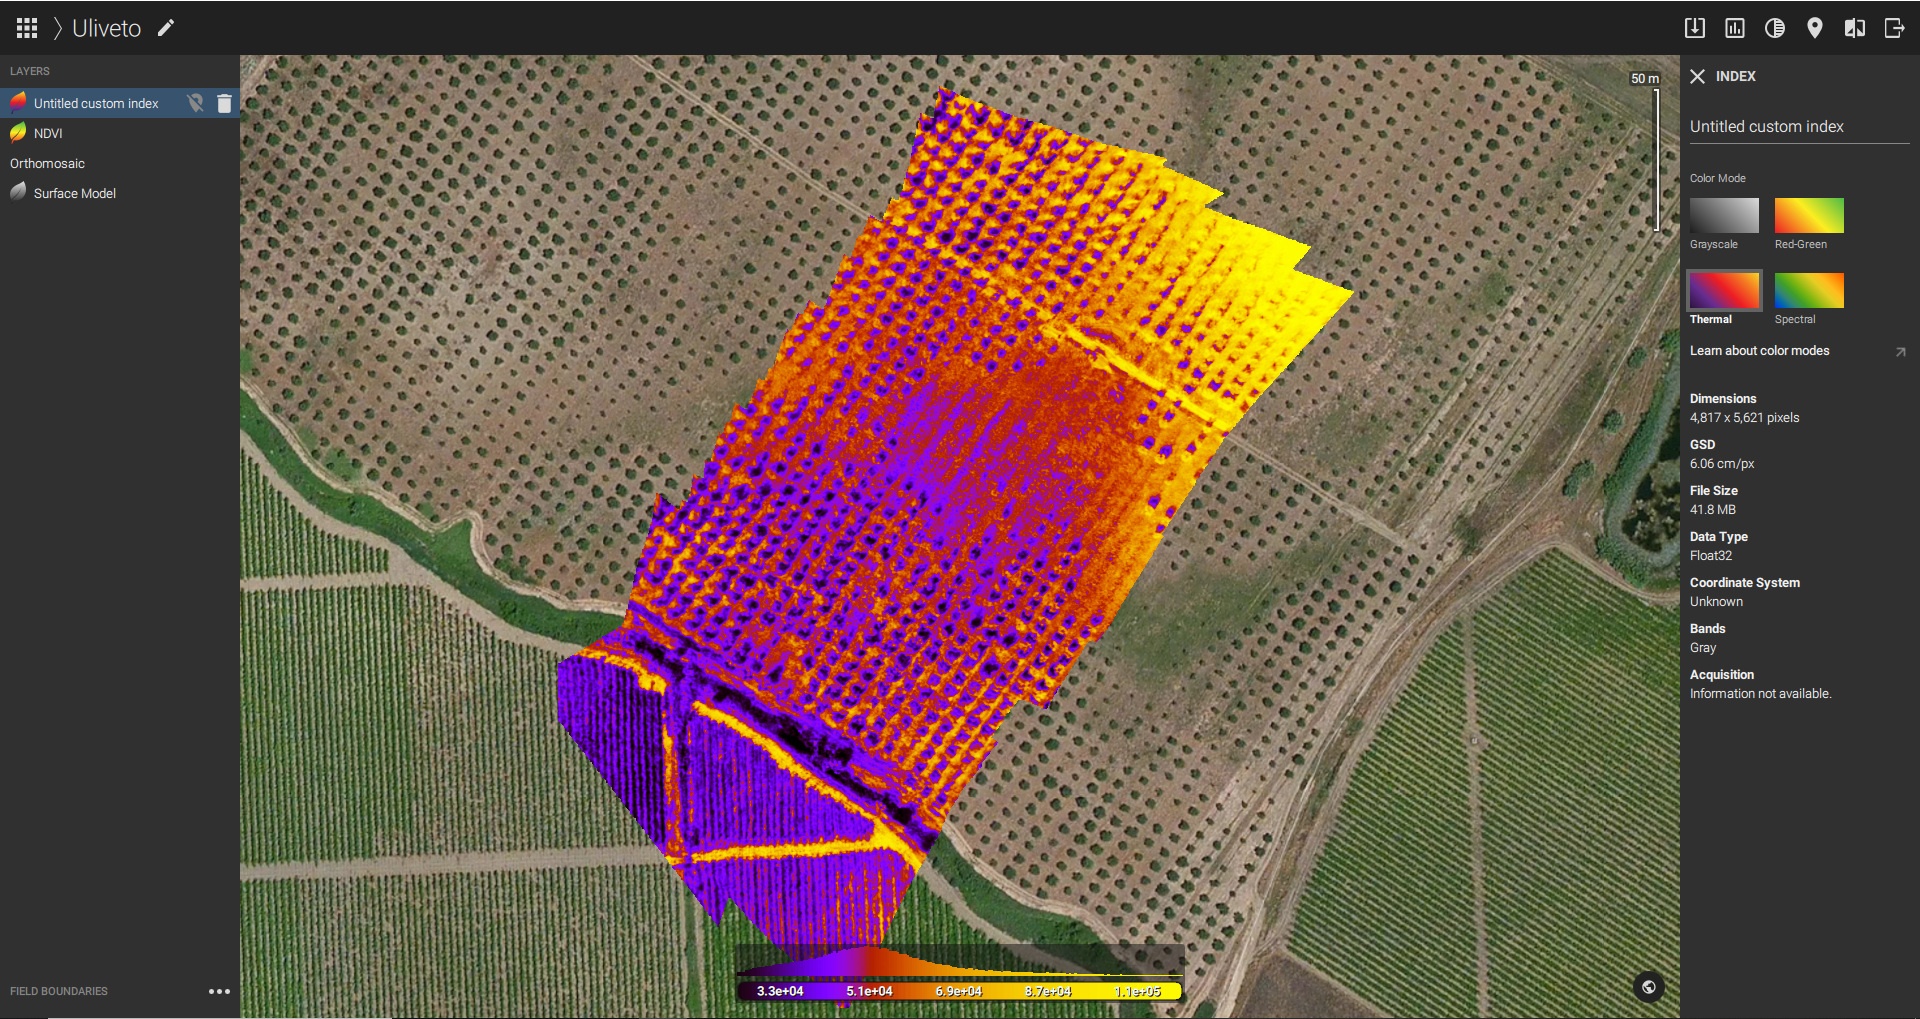1920x1019 pixels.
Task: Click the Uliveto project title
Action: click(x=106, y=28)
